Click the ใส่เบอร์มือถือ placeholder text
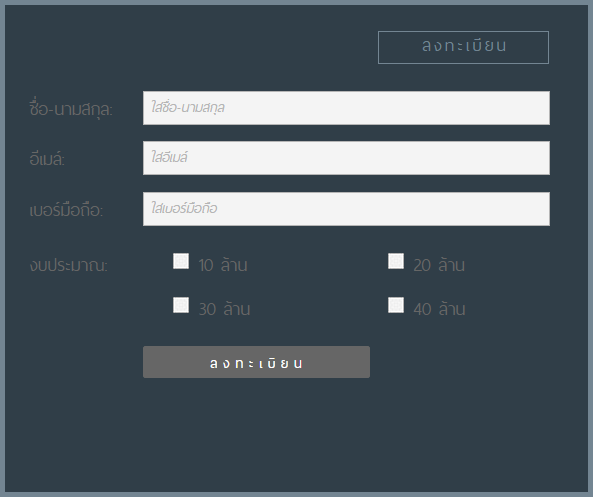The width and height of the screenshot is (593, 497). point(184,208)
